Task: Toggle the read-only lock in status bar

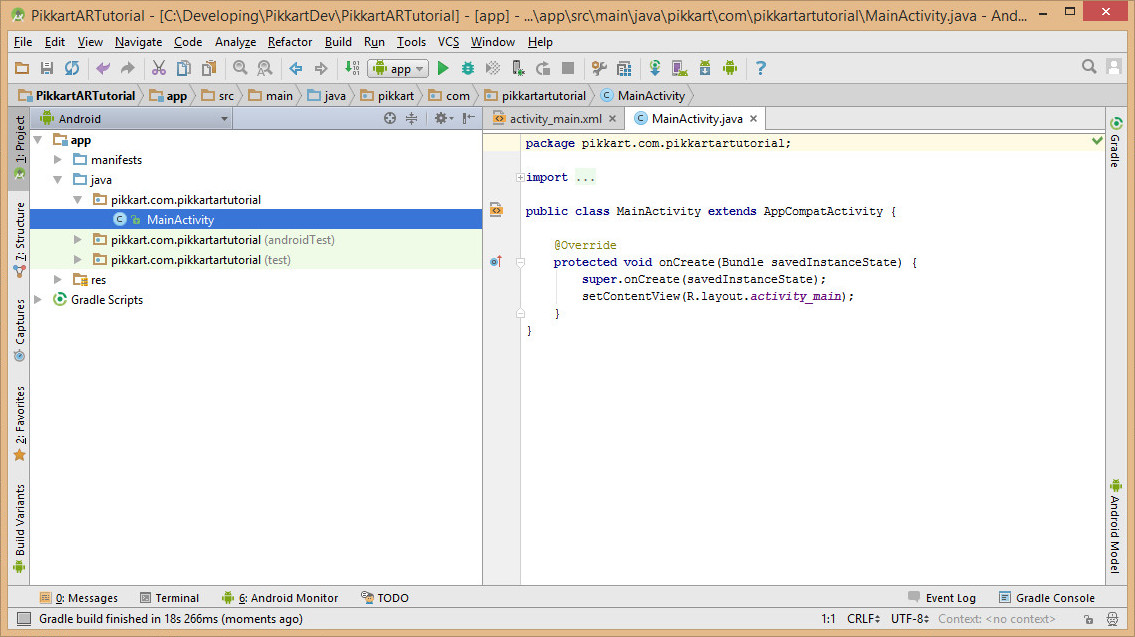Action: coord(1088,619)
